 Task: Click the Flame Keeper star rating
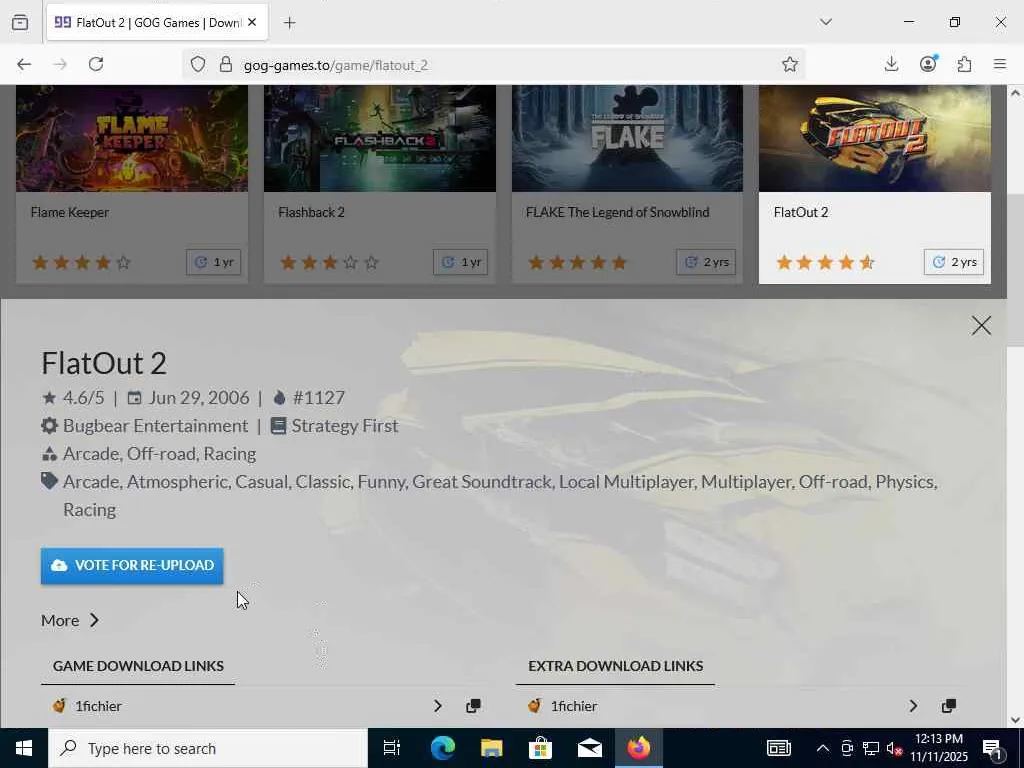point(82,263)
